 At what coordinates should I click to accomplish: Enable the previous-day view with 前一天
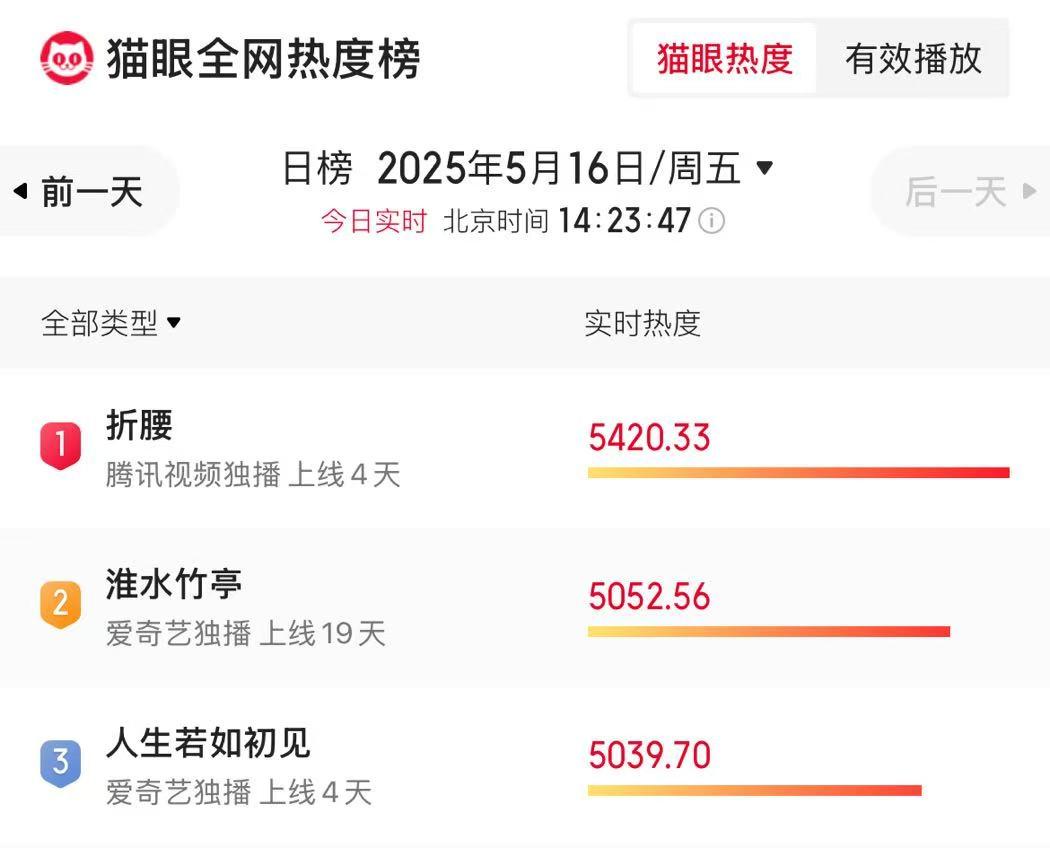[x=85, y=190]
